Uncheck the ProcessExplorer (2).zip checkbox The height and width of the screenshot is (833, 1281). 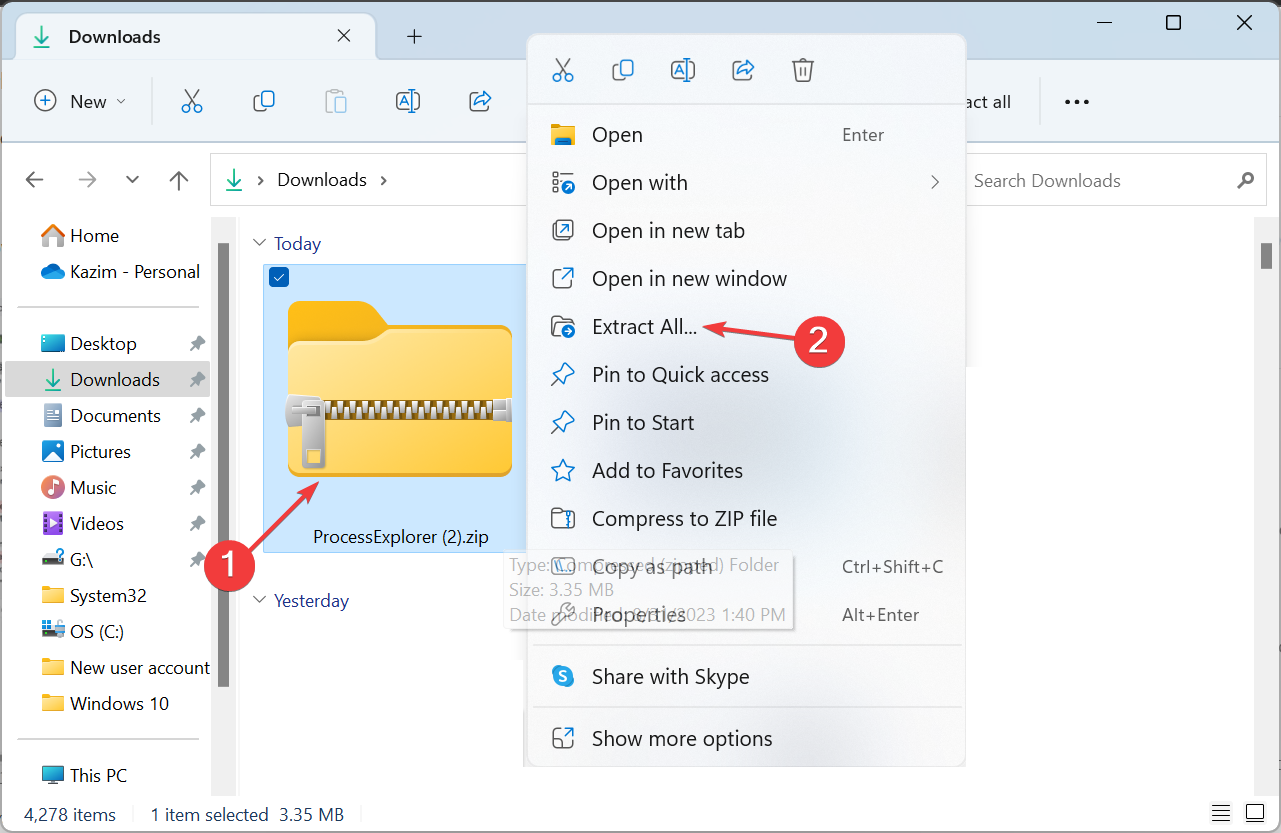(279, 278)
